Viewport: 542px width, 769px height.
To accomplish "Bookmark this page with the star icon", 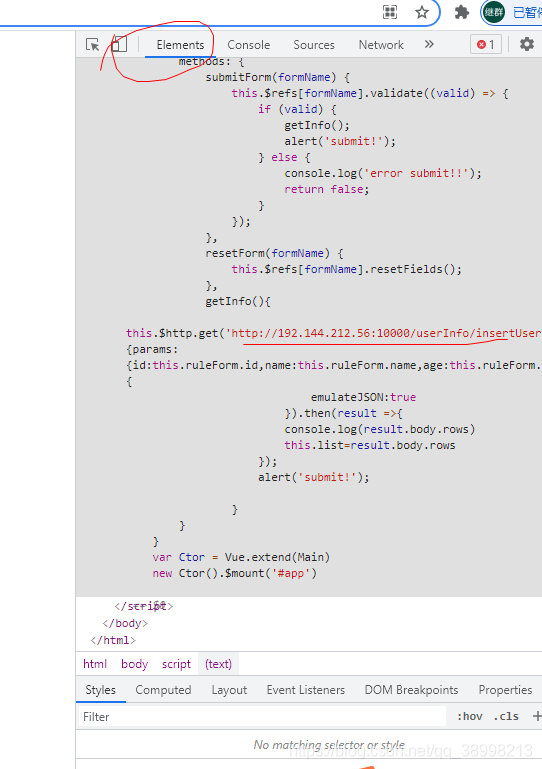I will pos(422,12).
